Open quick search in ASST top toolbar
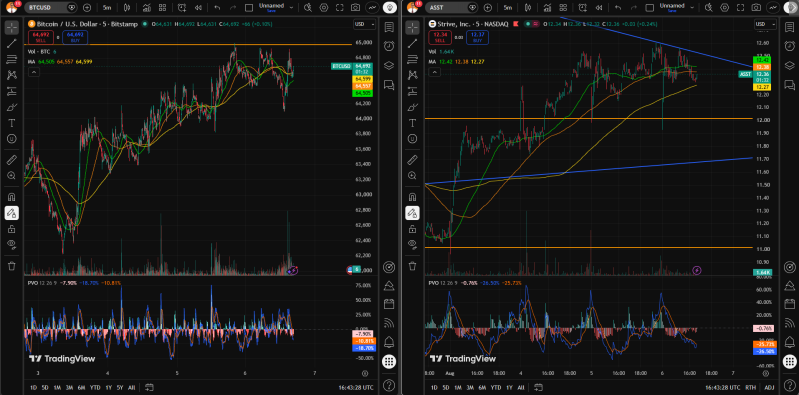Image resolution: width=799 pixels, height=395 pixels. pos(708,8)
